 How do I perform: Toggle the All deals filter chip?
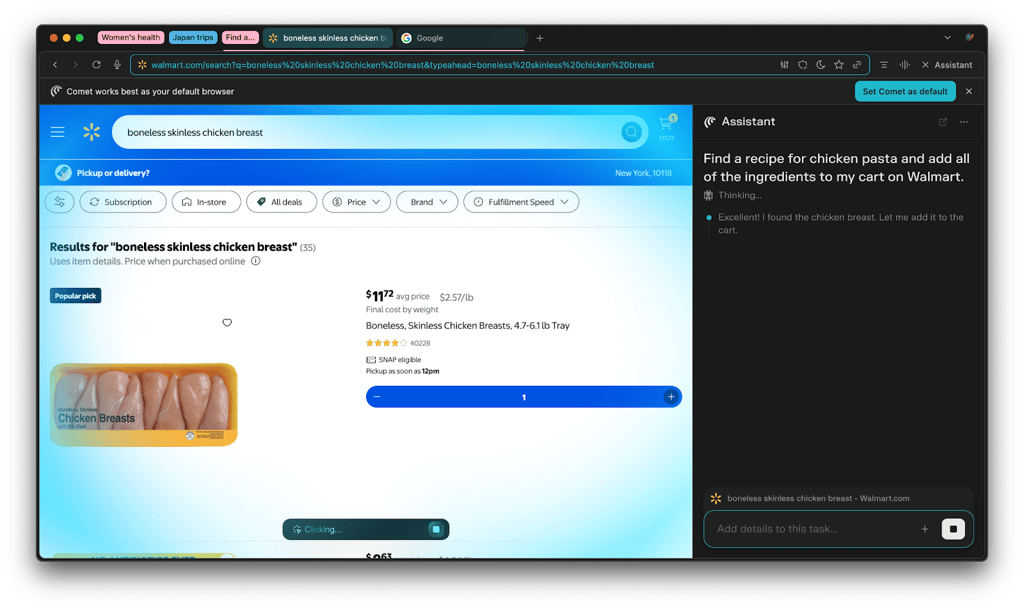pos(281,202)
